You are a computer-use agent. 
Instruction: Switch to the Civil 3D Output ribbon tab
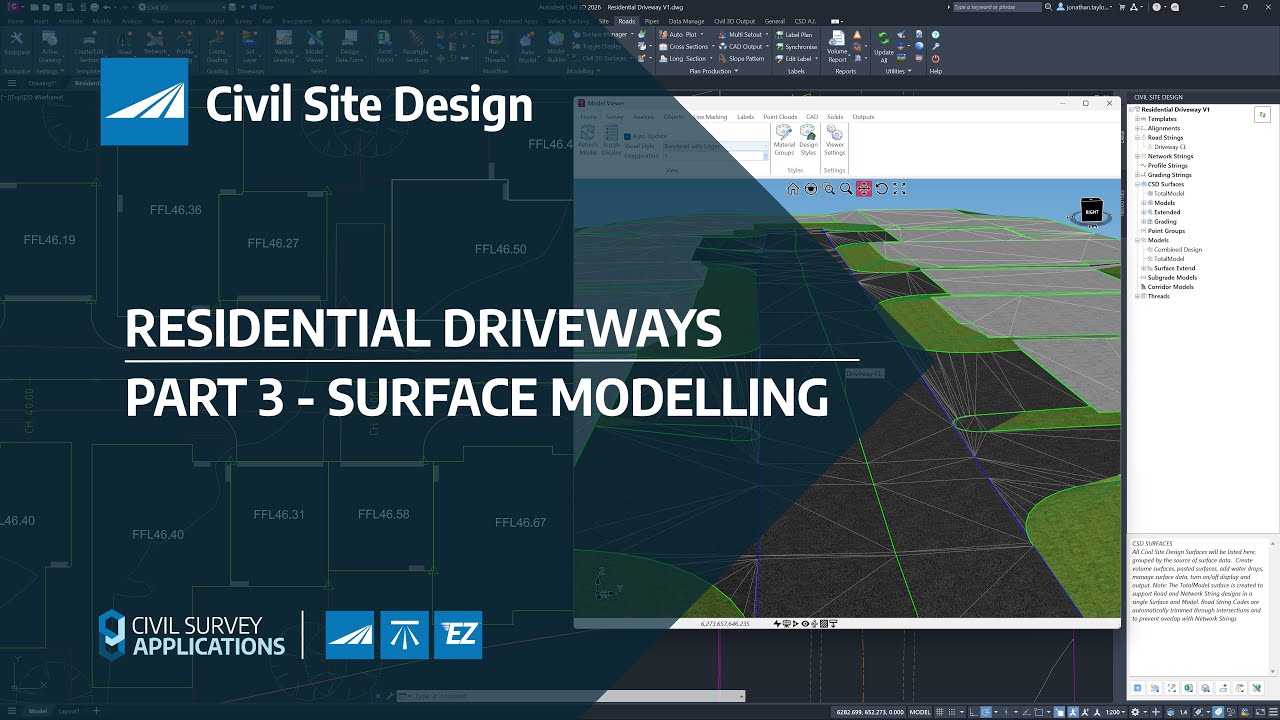[x=734, y=21]
